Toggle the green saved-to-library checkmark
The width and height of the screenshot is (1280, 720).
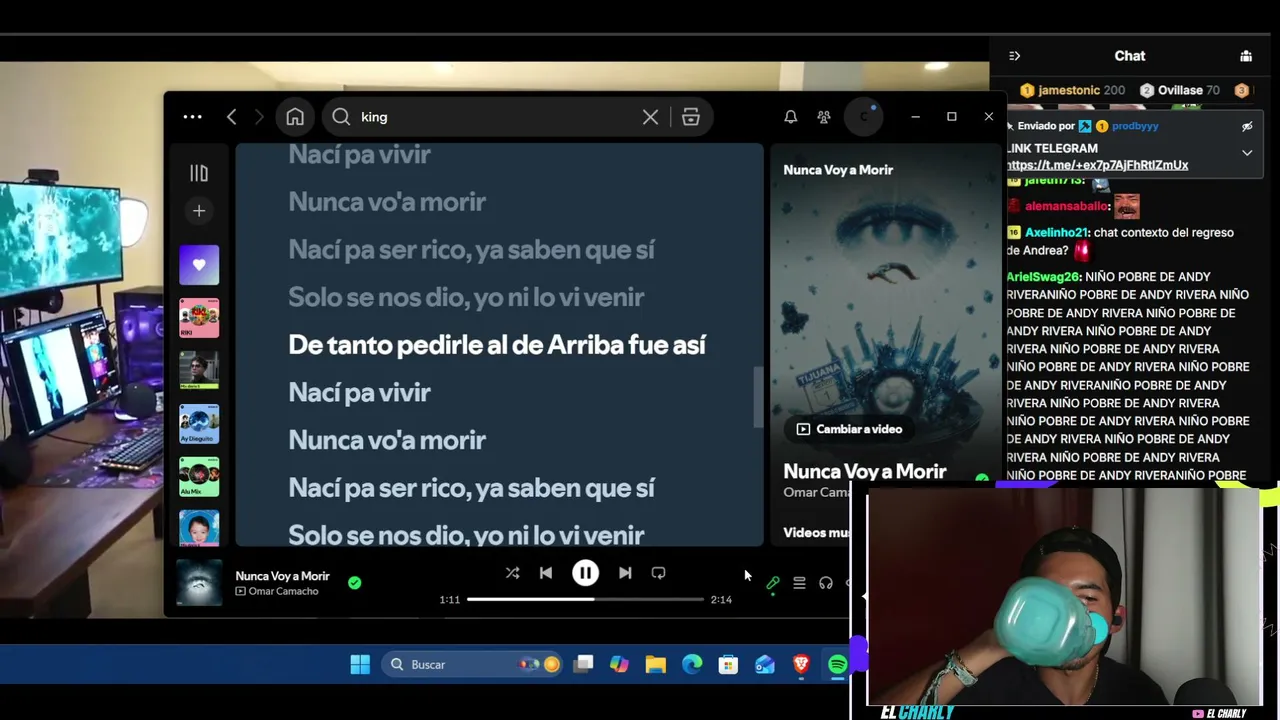pyautogui.click(x=354, y=582)
